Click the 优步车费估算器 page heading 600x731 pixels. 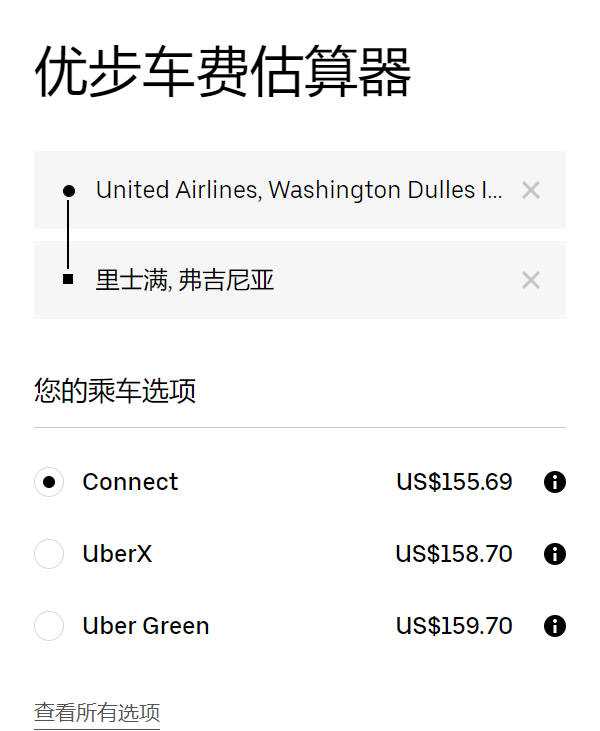pyautogui.click(x=223, y=72)
